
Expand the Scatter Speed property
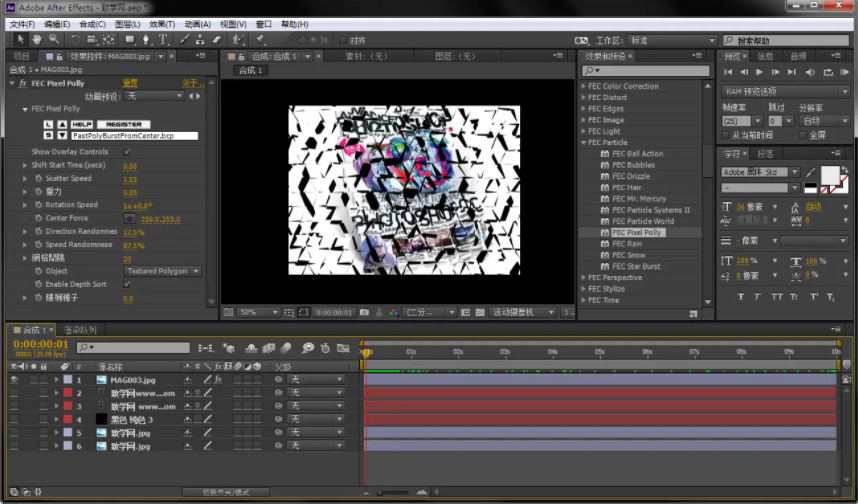click(25, 178)
